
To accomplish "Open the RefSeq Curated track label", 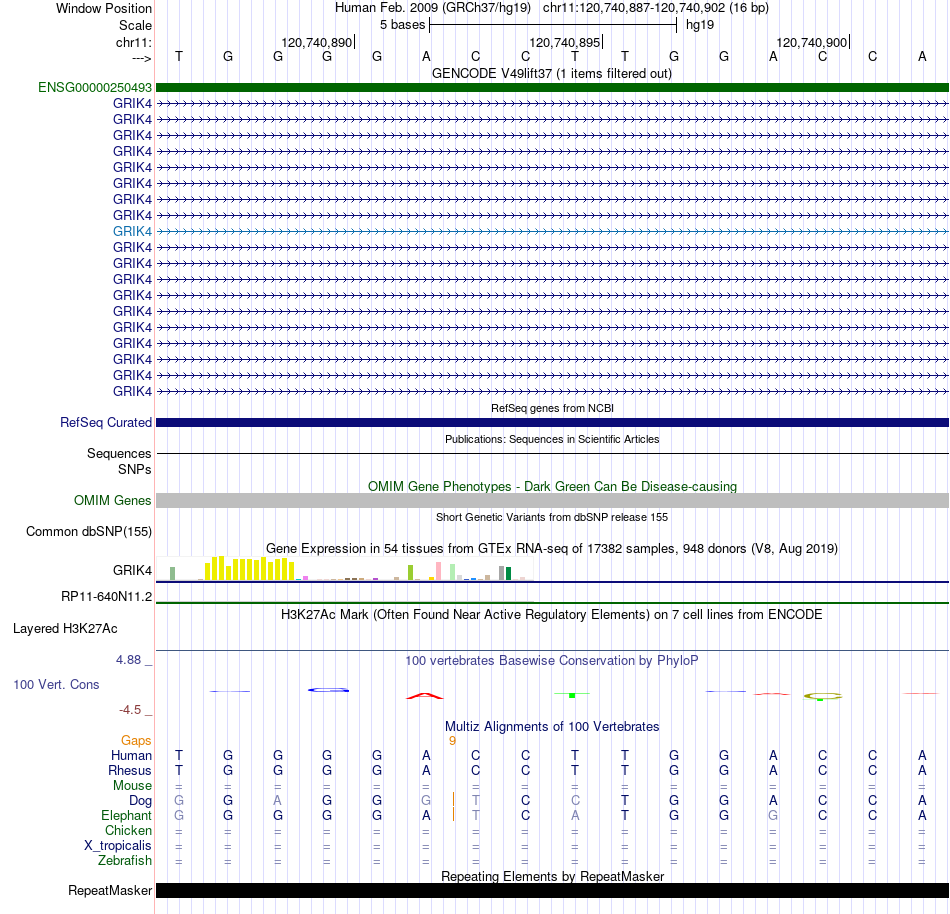I will pos(106,423).
